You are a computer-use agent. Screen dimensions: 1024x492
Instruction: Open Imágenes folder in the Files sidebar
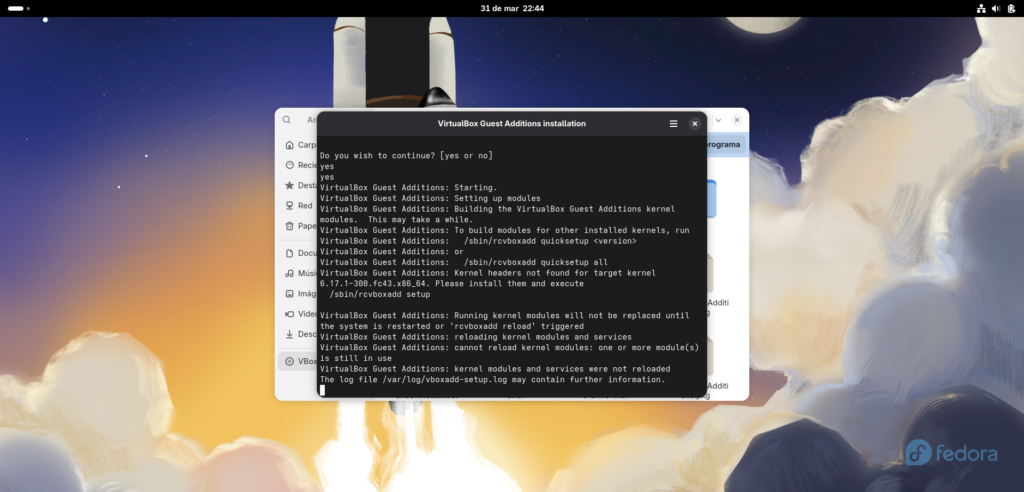click(x=300, y=294)
